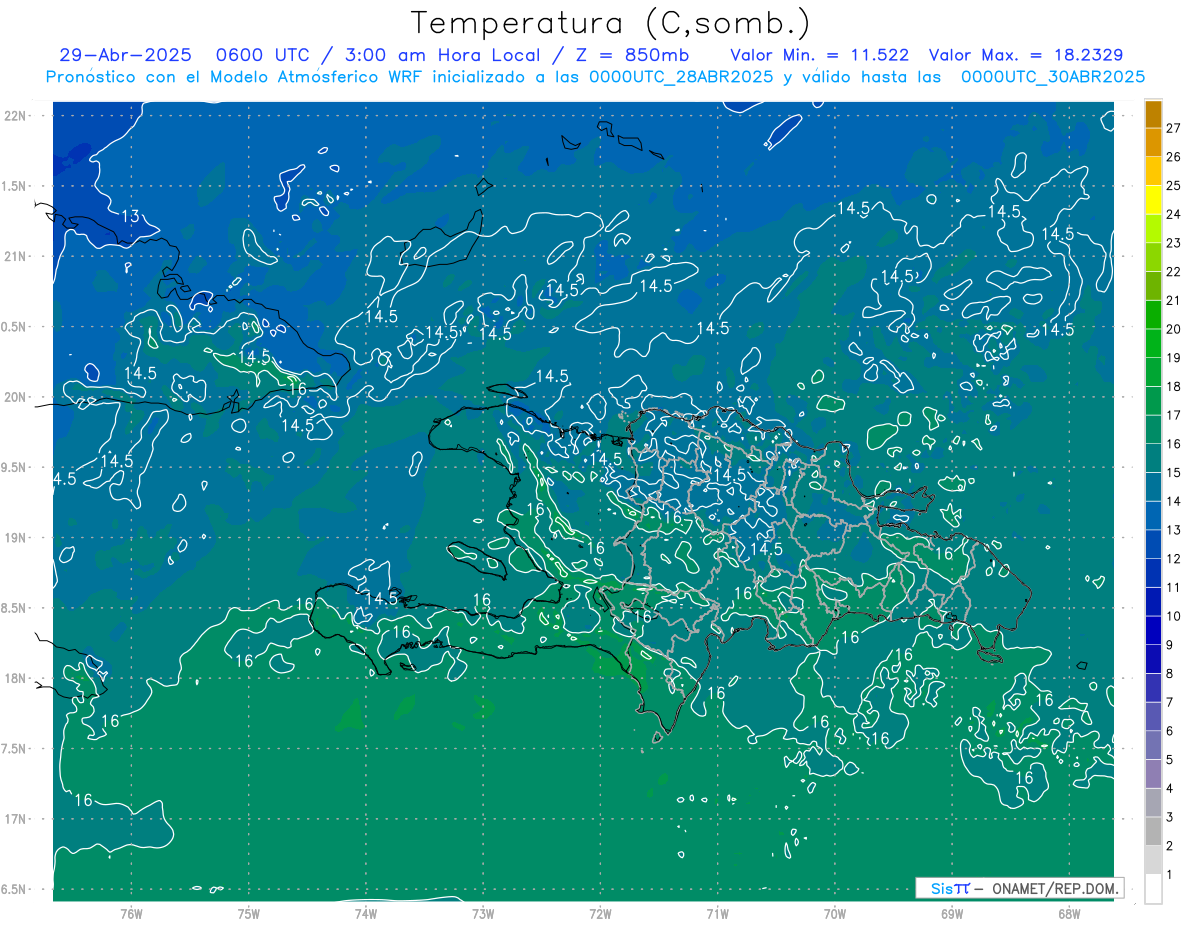The width and height of the screenshot is (1200, 927).
Task: Click the "18N" latitude label
Action: 14,679
